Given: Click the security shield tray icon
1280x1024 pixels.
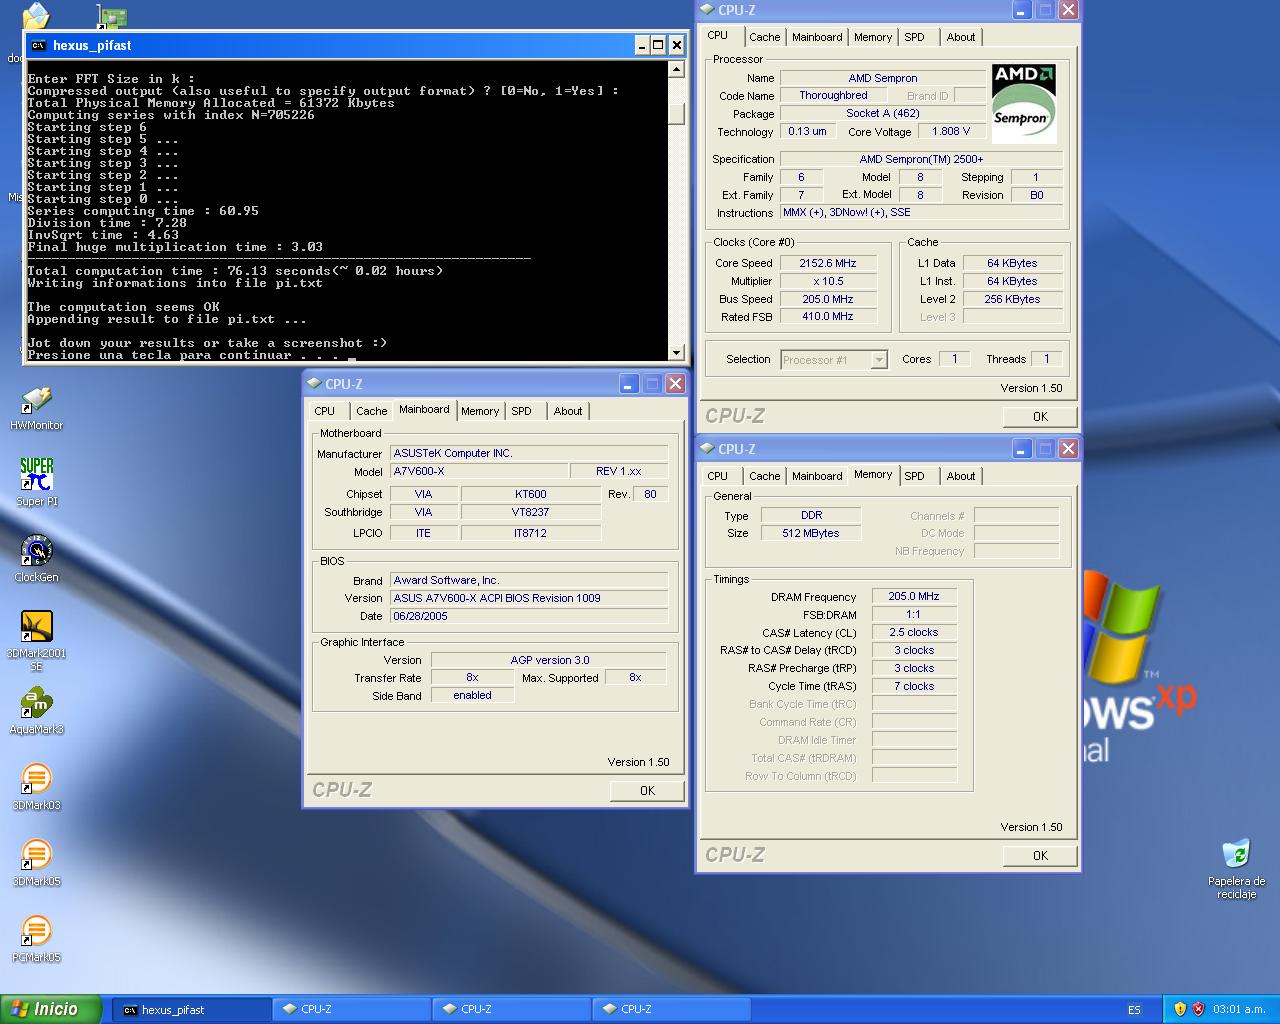Looking at the screenshot, I should click(x=1180, y=1009).
